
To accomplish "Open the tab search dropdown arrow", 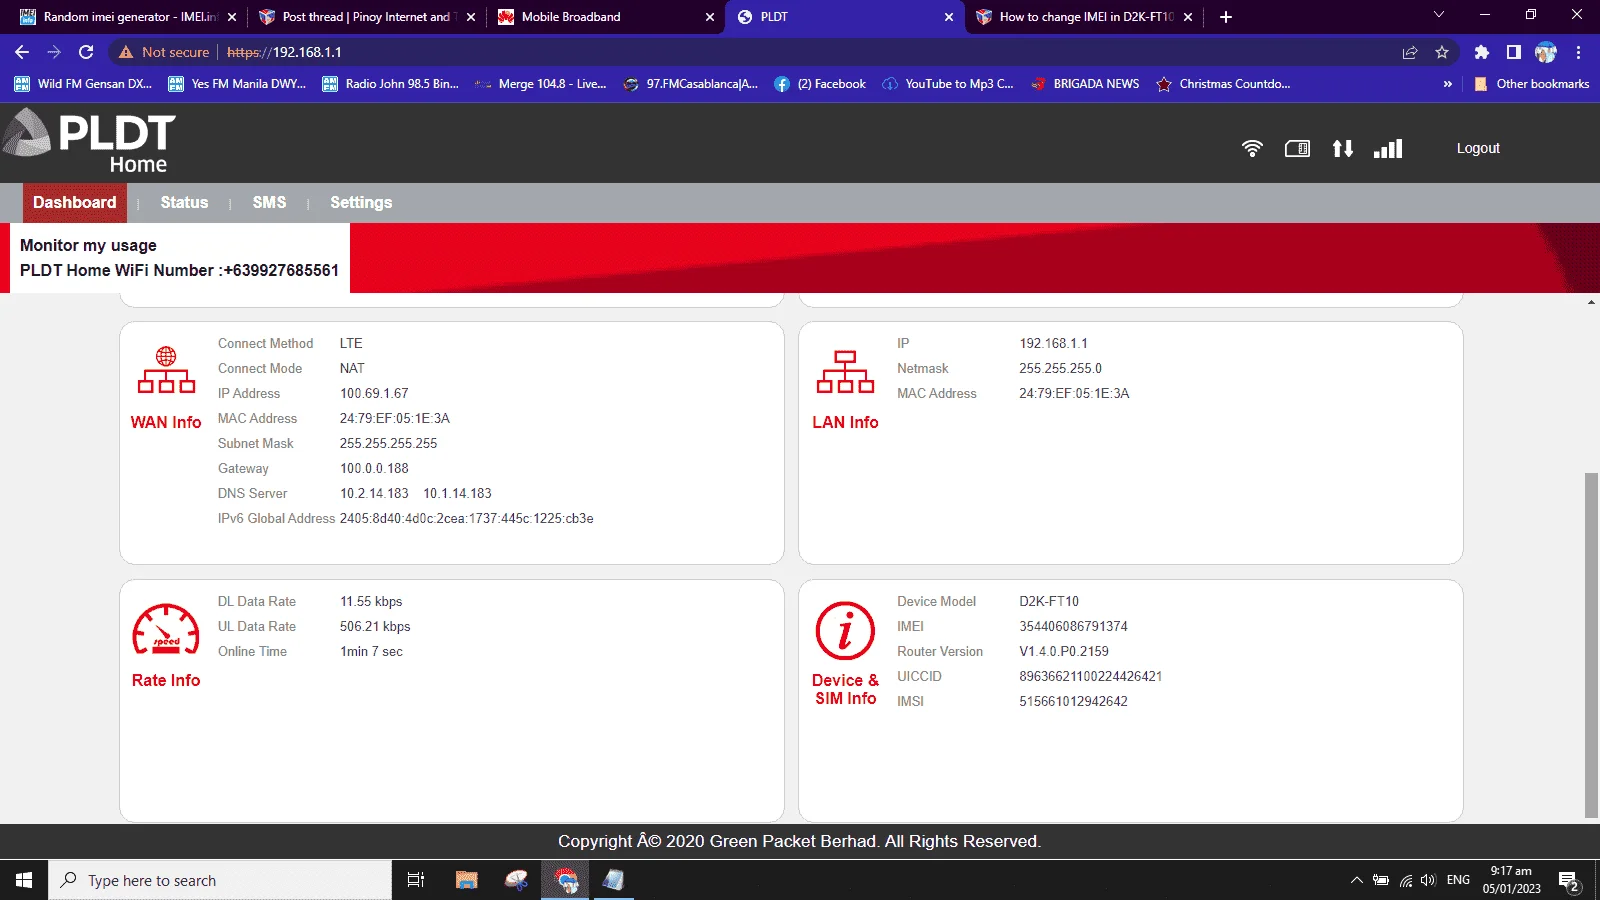I will tap(1439, 15).
